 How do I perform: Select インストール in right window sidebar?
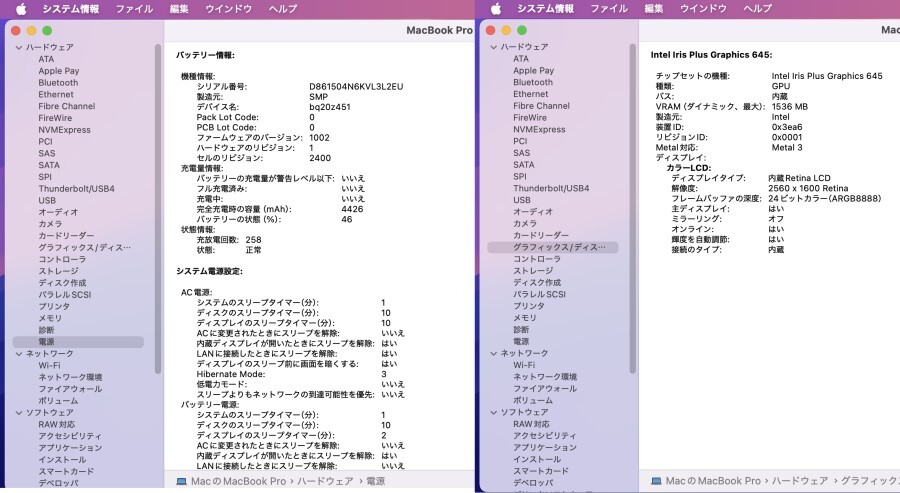537,459
